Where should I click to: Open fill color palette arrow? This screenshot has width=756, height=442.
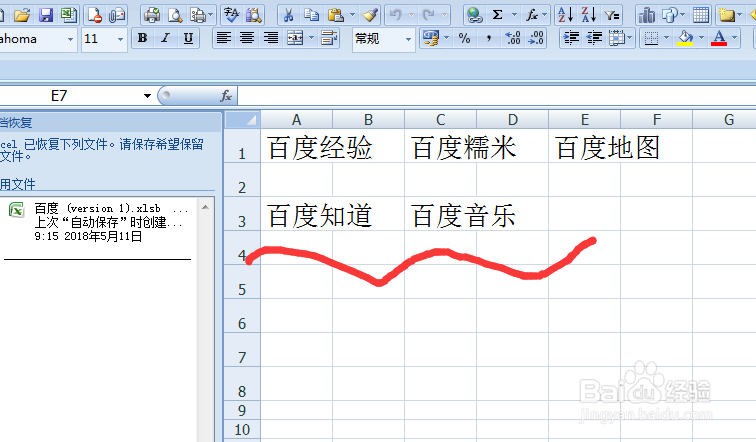(x=701, y=38)
